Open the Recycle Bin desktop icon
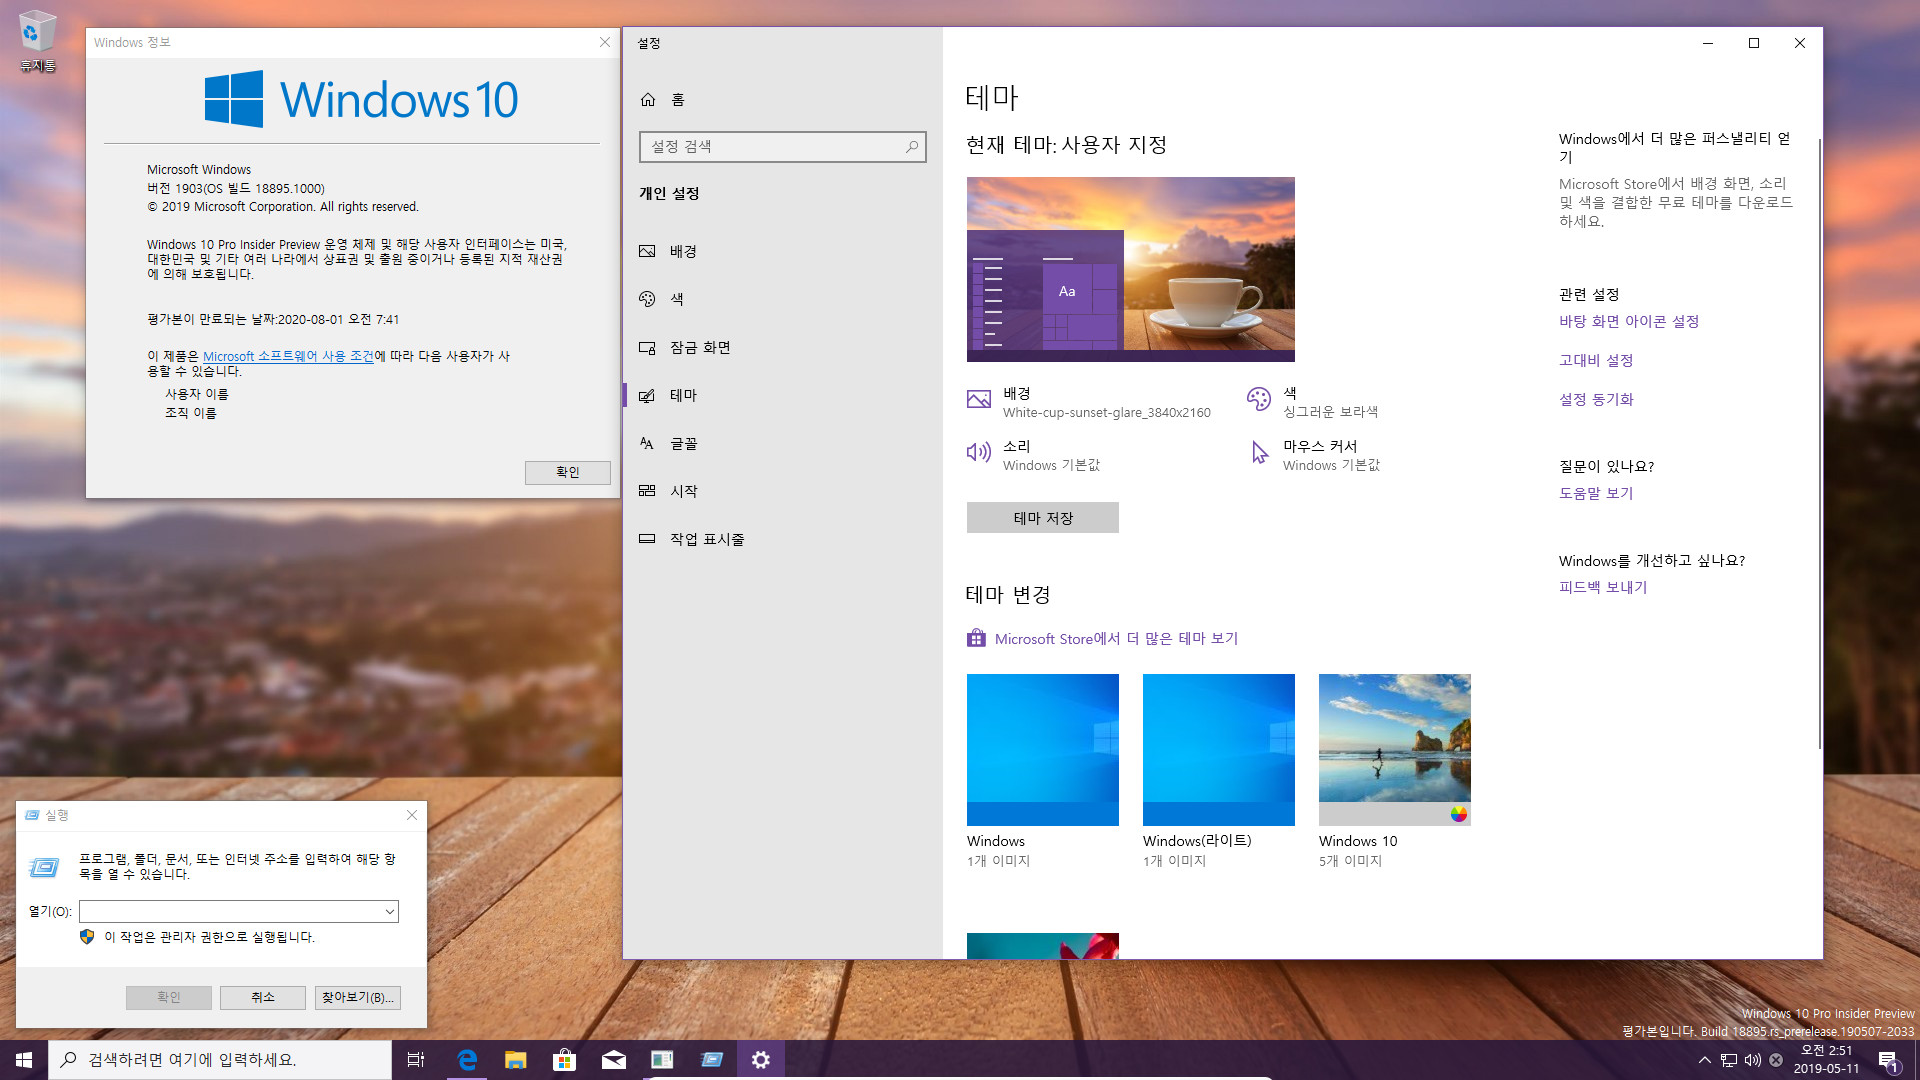 (37, 41)
